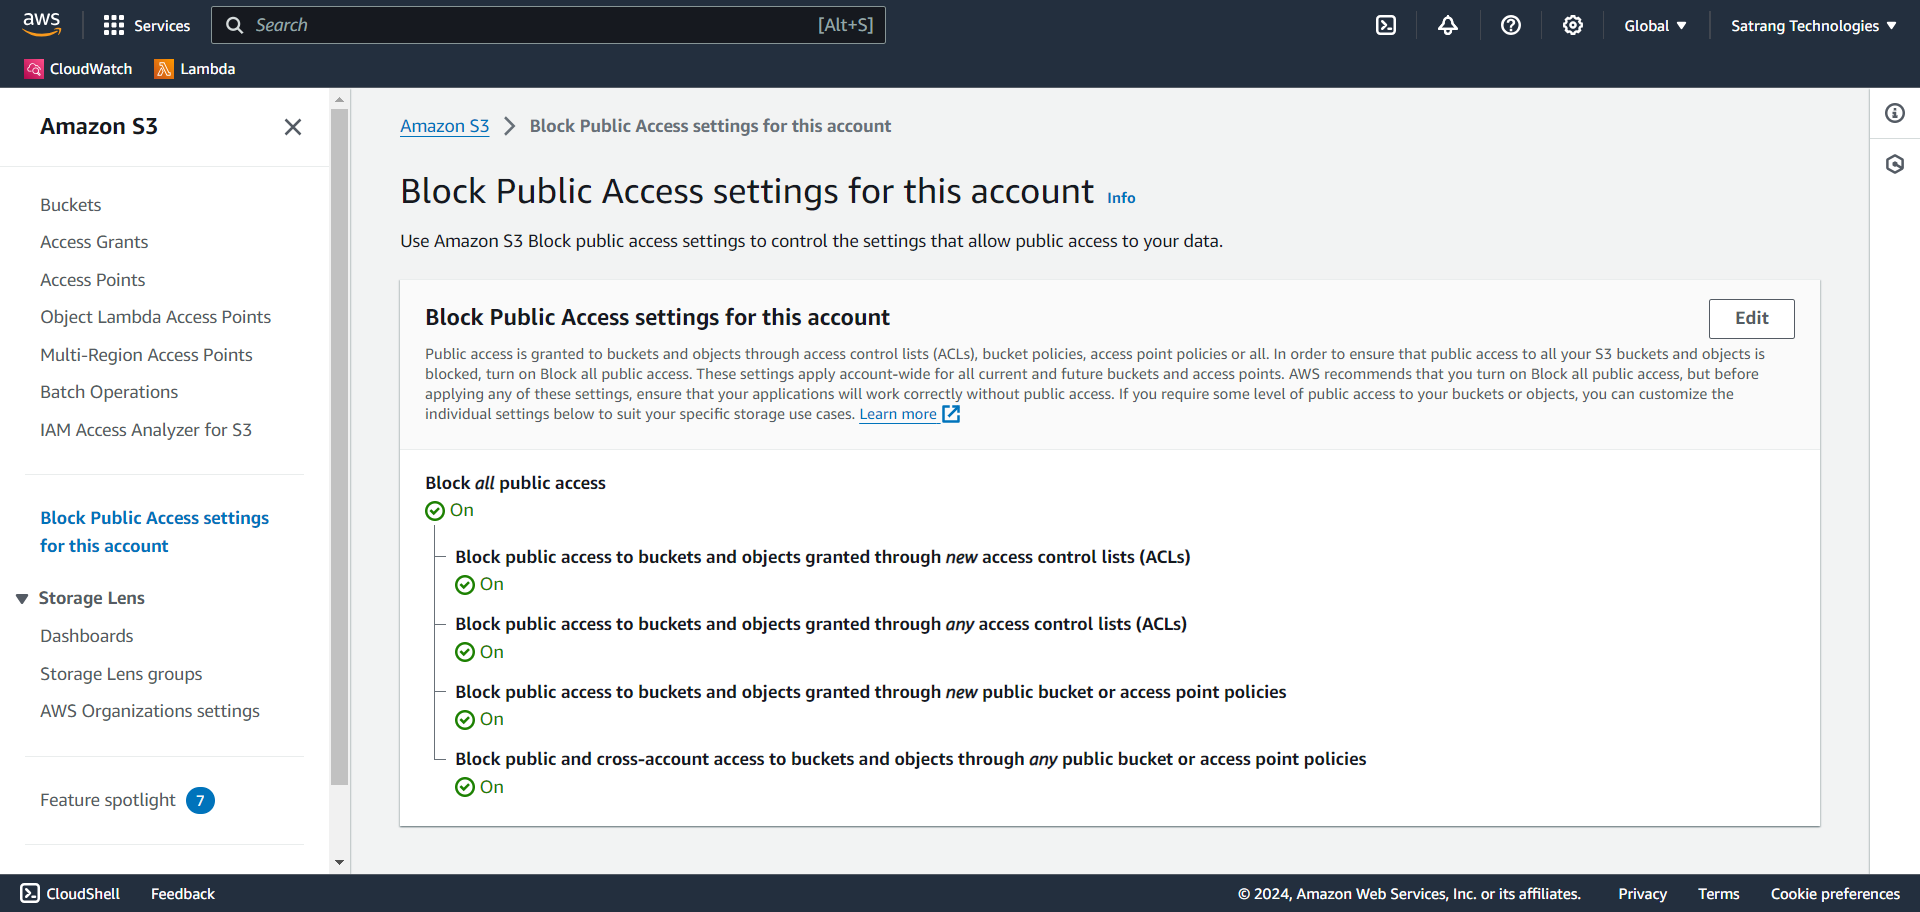Open the Satrang Technologies account menu

click(1814, 25)
